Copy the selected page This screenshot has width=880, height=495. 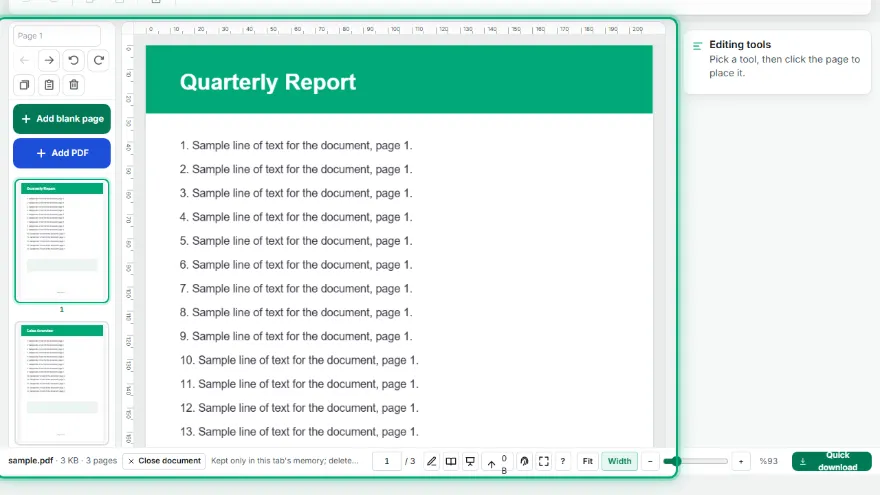point(24,85)
